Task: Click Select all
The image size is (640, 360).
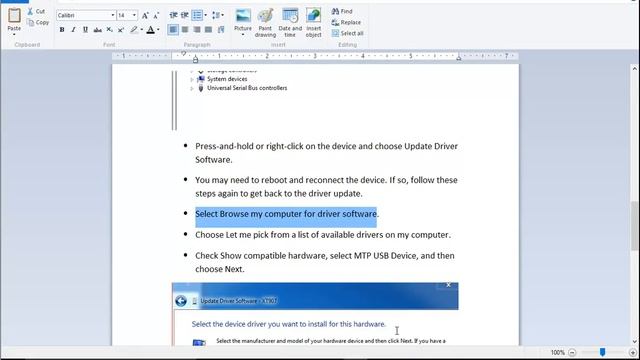Action: pyautogui.click(x=347, y=33)
